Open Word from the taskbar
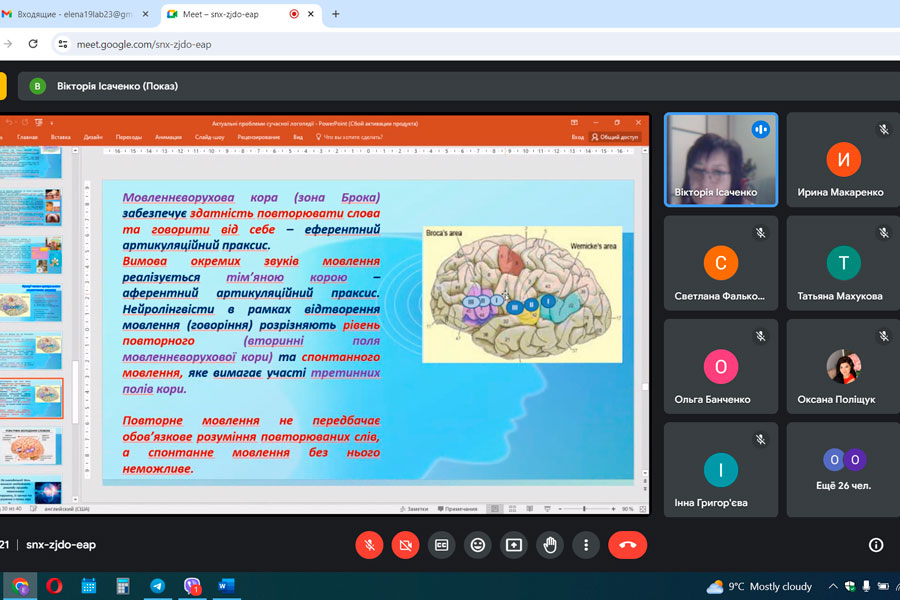Image resolution: width=900 pixels, height=600 pixels. (226, 586)
